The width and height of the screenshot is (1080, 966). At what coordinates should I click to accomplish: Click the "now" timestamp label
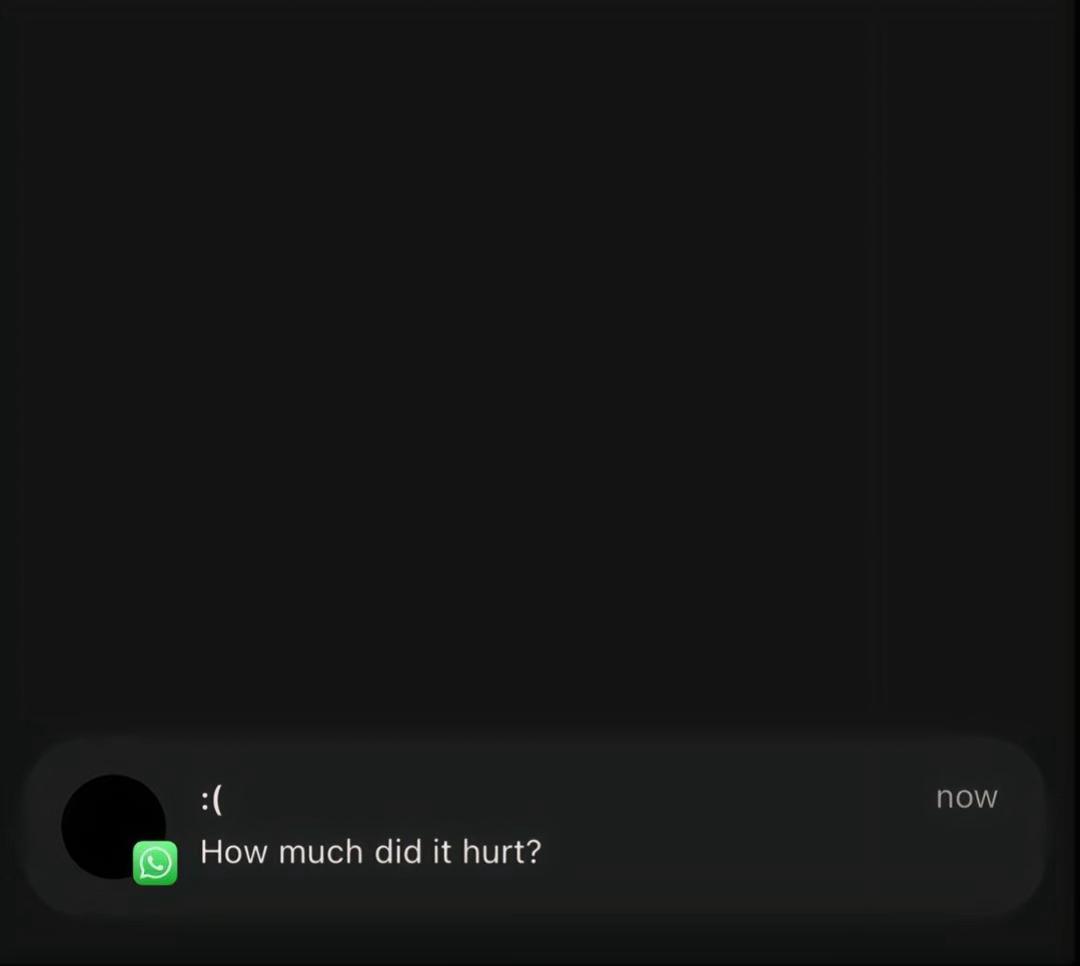coord(966,797)
